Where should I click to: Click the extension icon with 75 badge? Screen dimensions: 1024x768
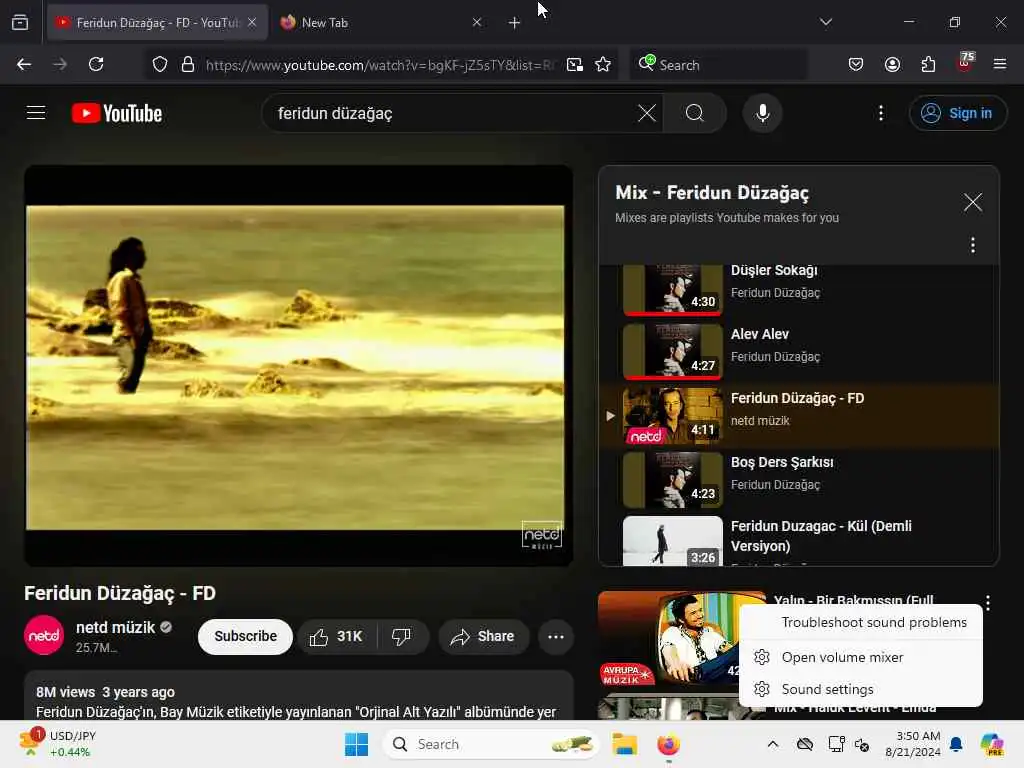click(x=965, y=63)
